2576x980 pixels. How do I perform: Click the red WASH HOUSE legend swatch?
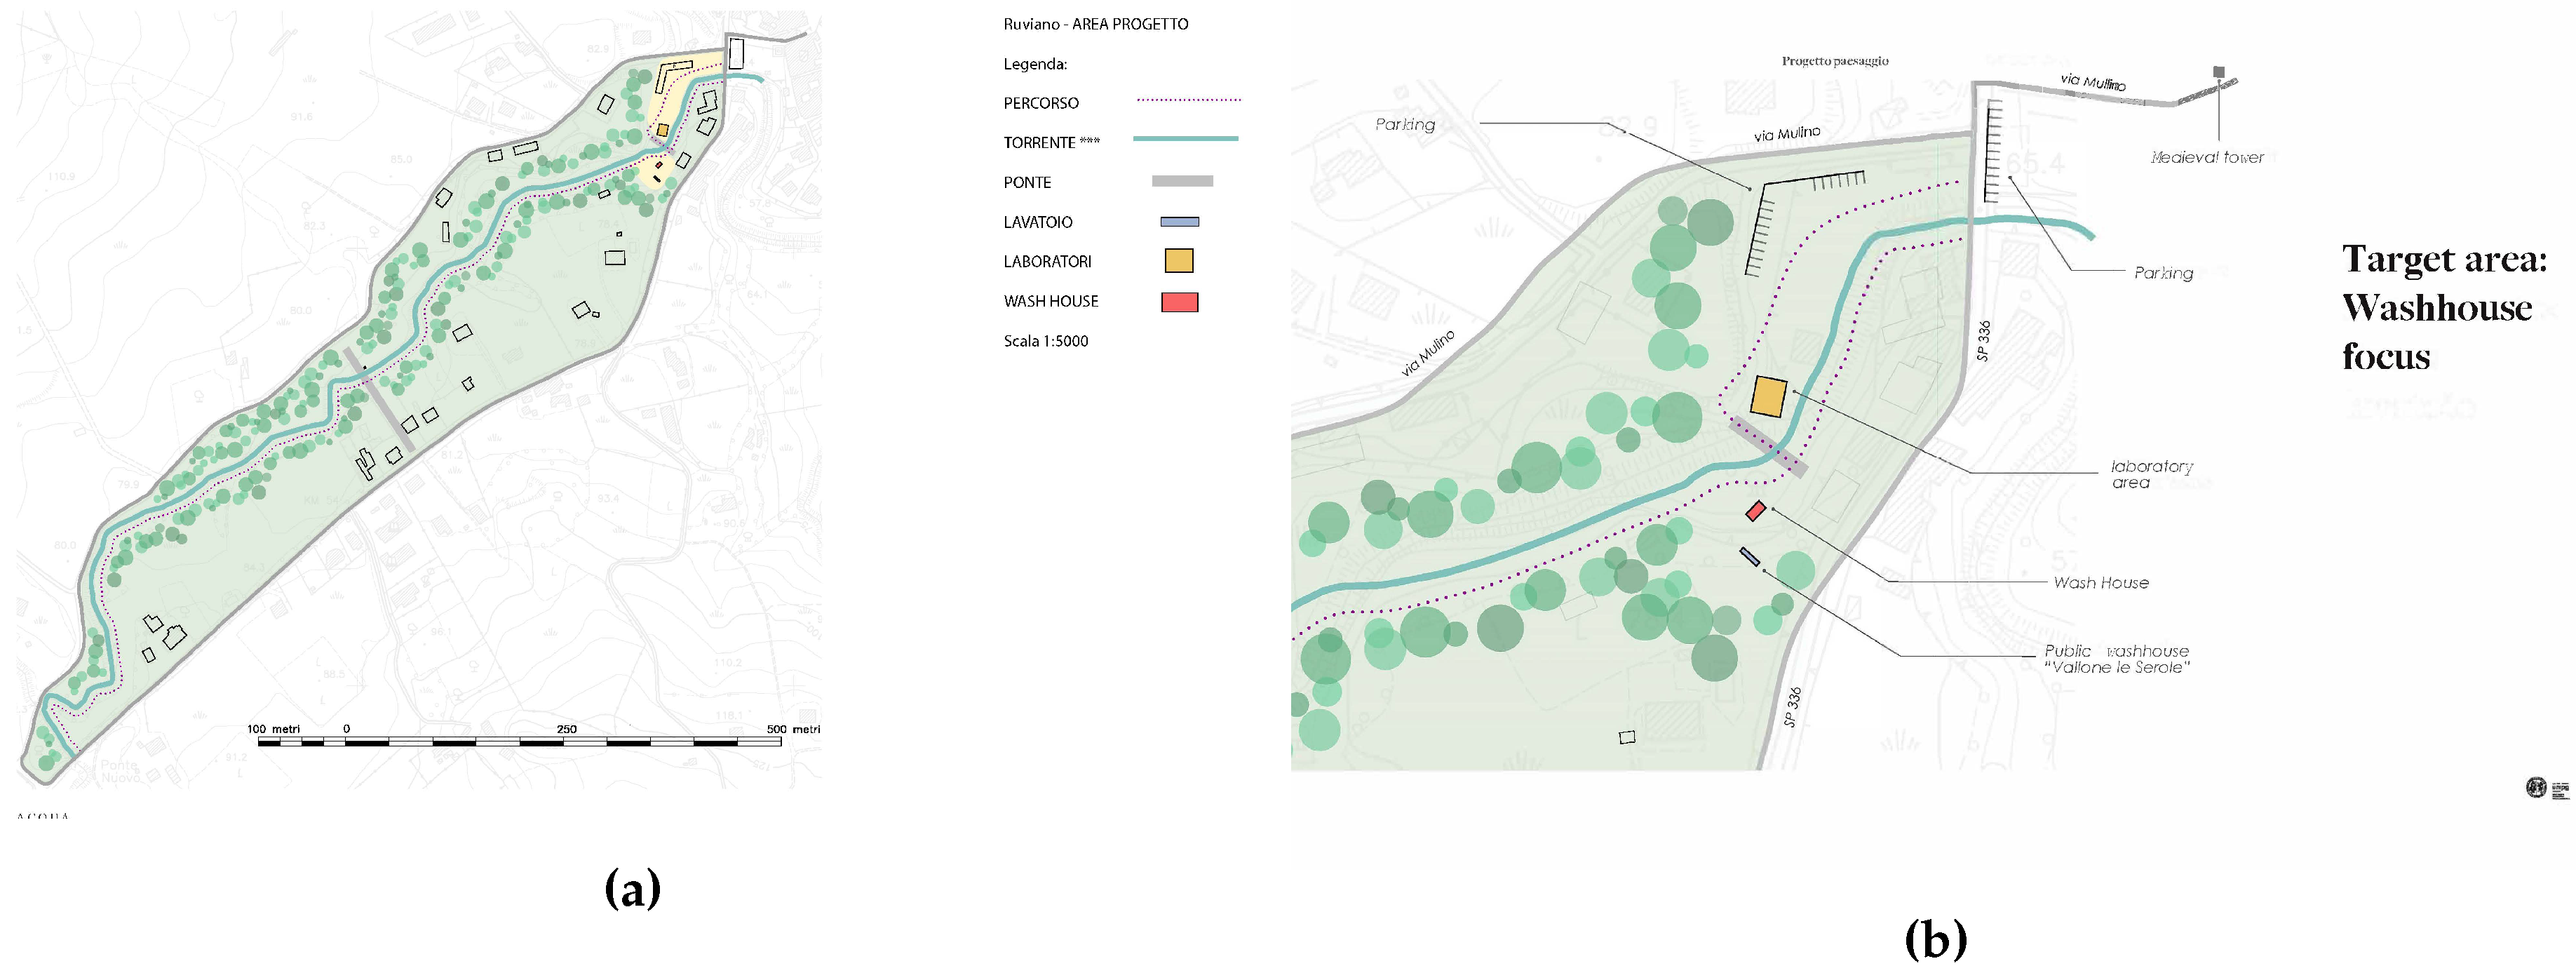[1179, 302]
